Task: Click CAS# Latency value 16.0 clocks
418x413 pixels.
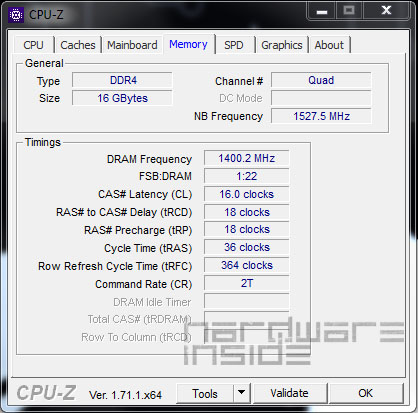Action: [x=247, y=194]
